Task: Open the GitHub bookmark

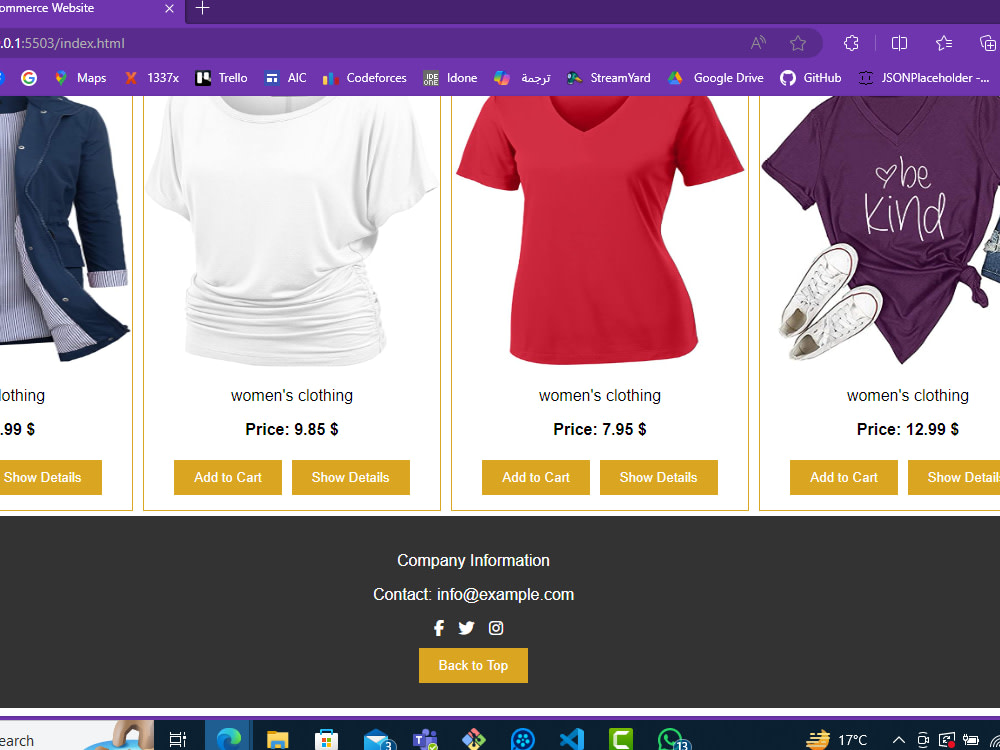Action: click(x=810, y=77)
